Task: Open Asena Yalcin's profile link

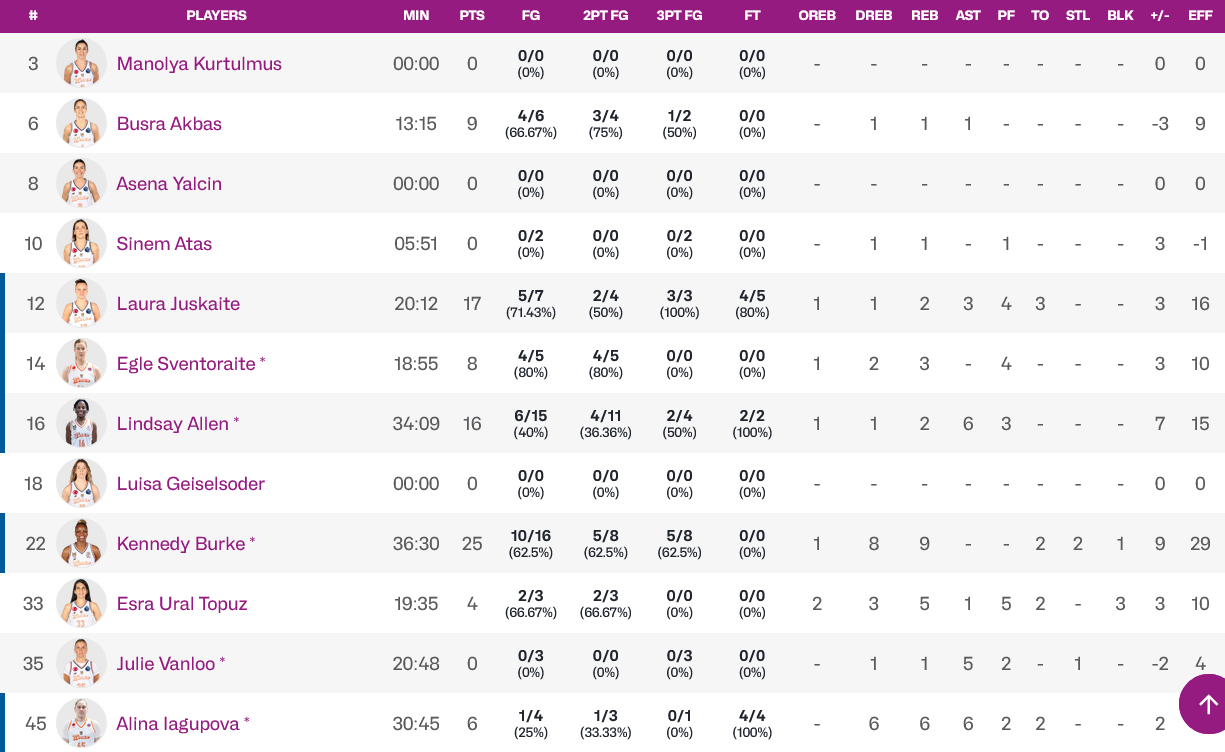Action: click(x=169, y=183)
